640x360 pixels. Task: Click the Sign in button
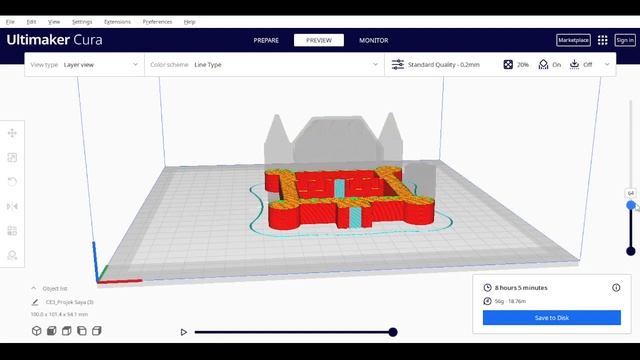(x=625, y=40)
